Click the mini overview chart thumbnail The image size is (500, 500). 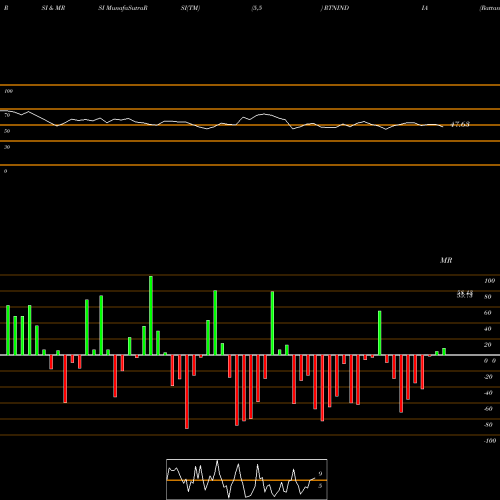coord(247,479)
